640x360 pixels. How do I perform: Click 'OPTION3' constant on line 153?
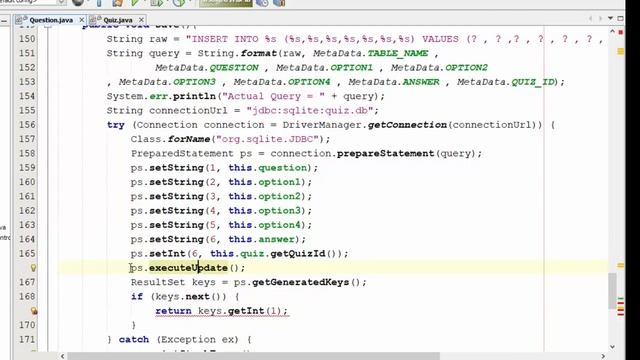(194, 82)
